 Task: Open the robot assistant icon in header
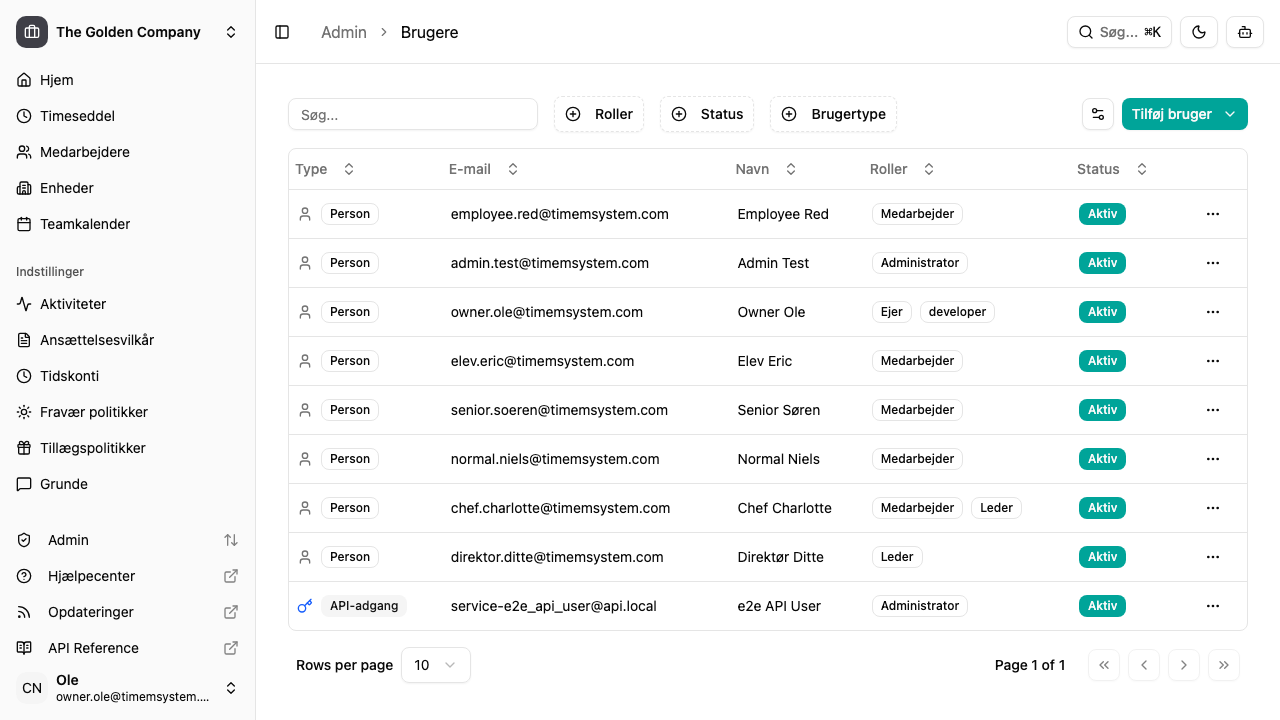click(1245, 32)
